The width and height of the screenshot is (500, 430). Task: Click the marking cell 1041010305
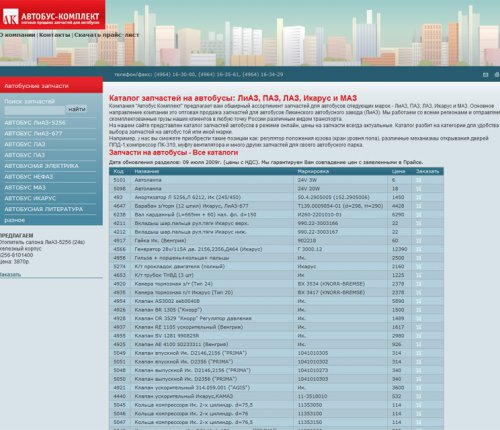click(x=313, y=353)
